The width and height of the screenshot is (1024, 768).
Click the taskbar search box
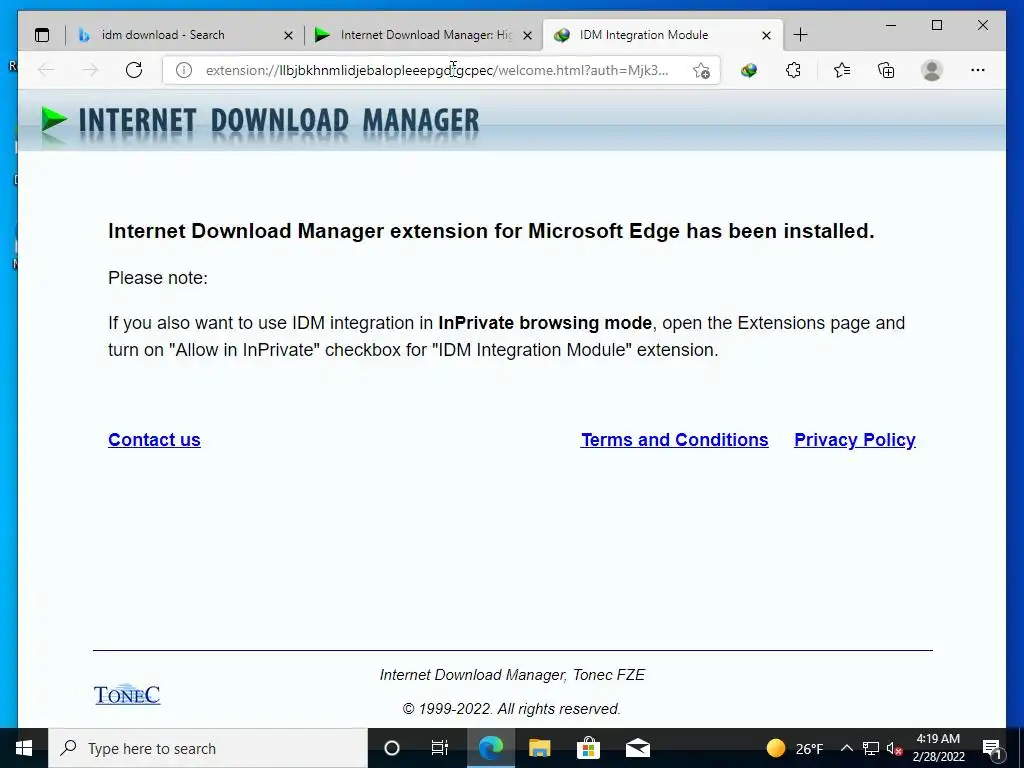208,748
